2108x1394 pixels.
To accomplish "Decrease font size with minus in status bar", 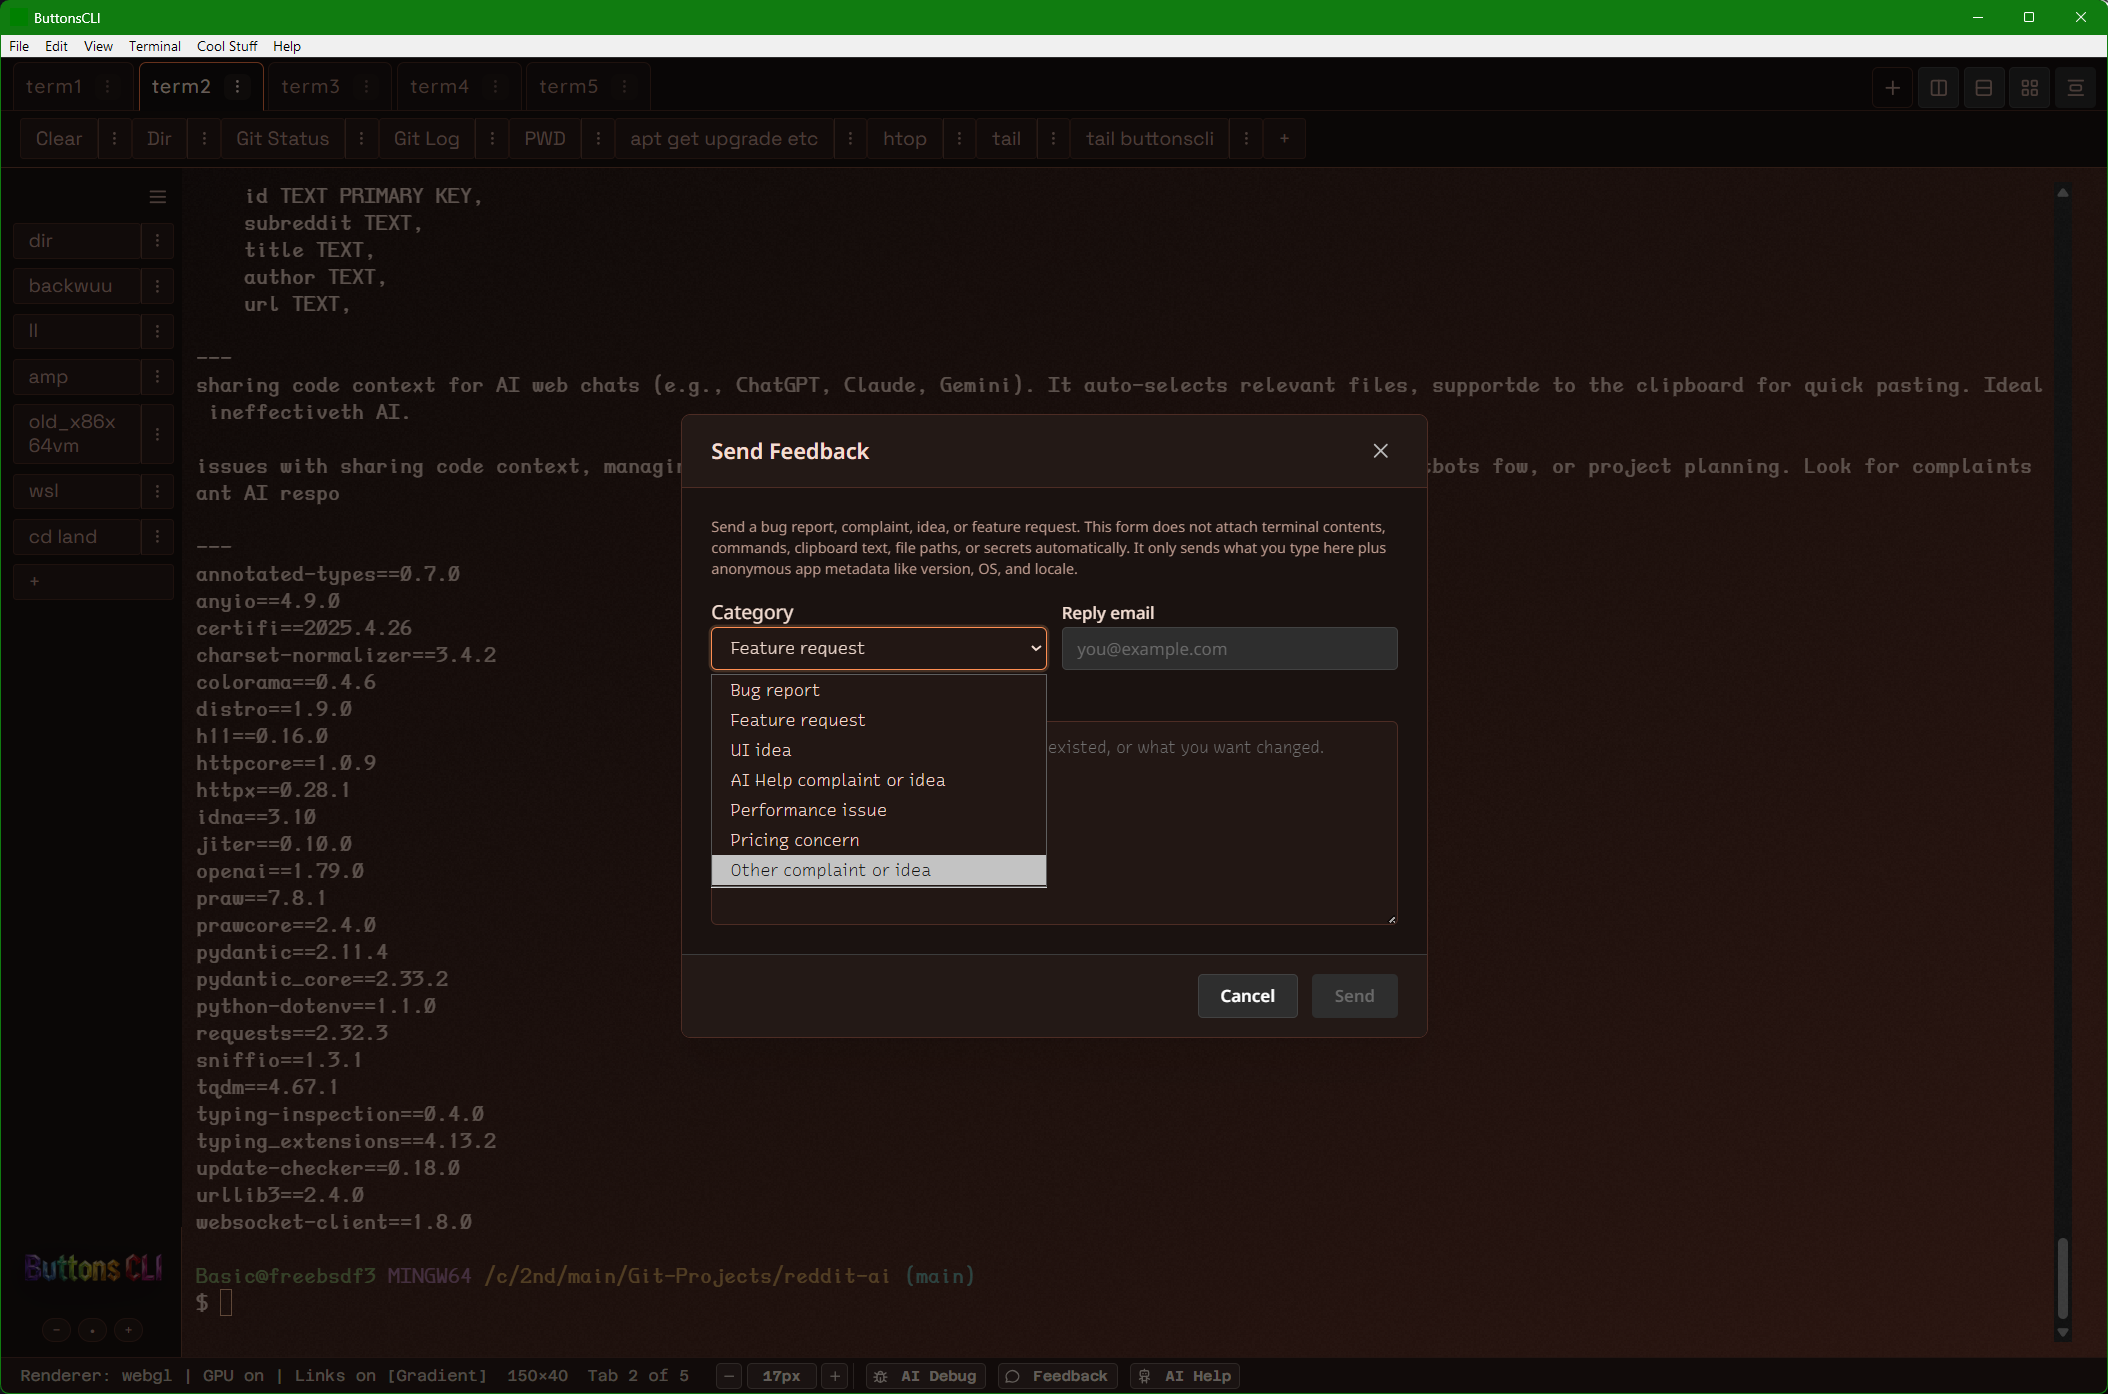I will click(729, 1376).
